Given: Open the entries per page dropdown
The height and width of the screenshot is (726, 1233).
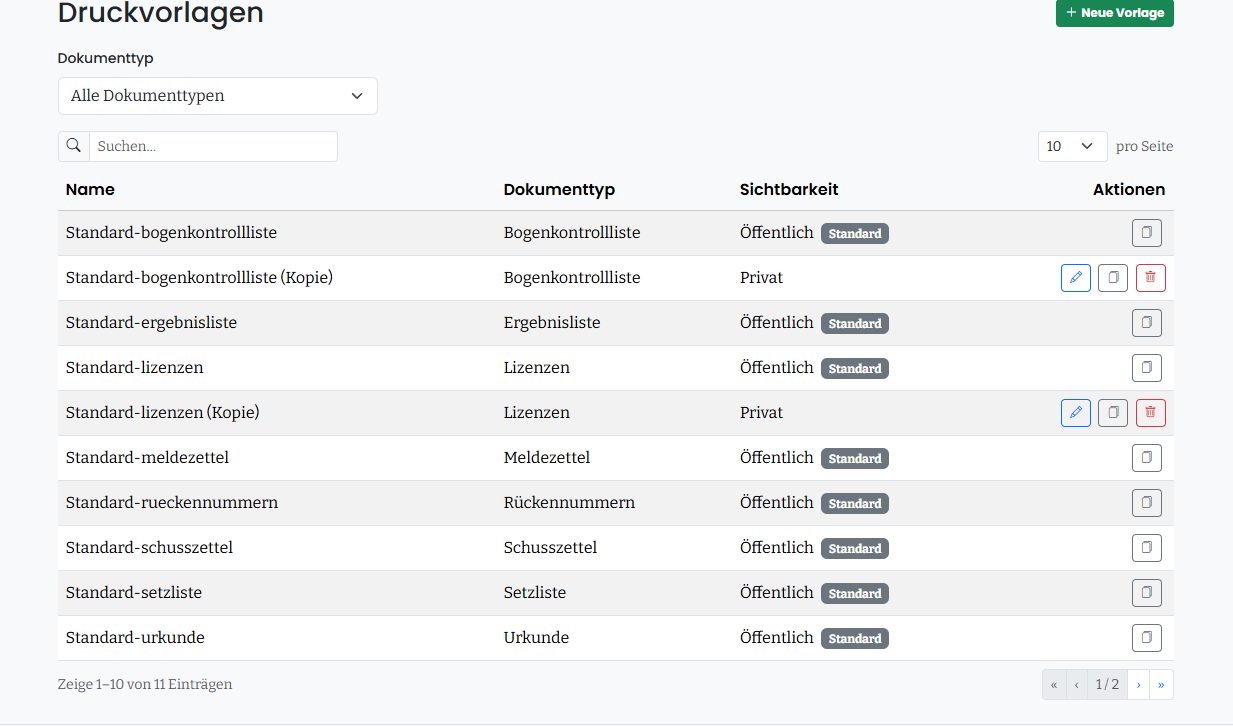Looking at the screenshot, I should tap(1073, 146).
